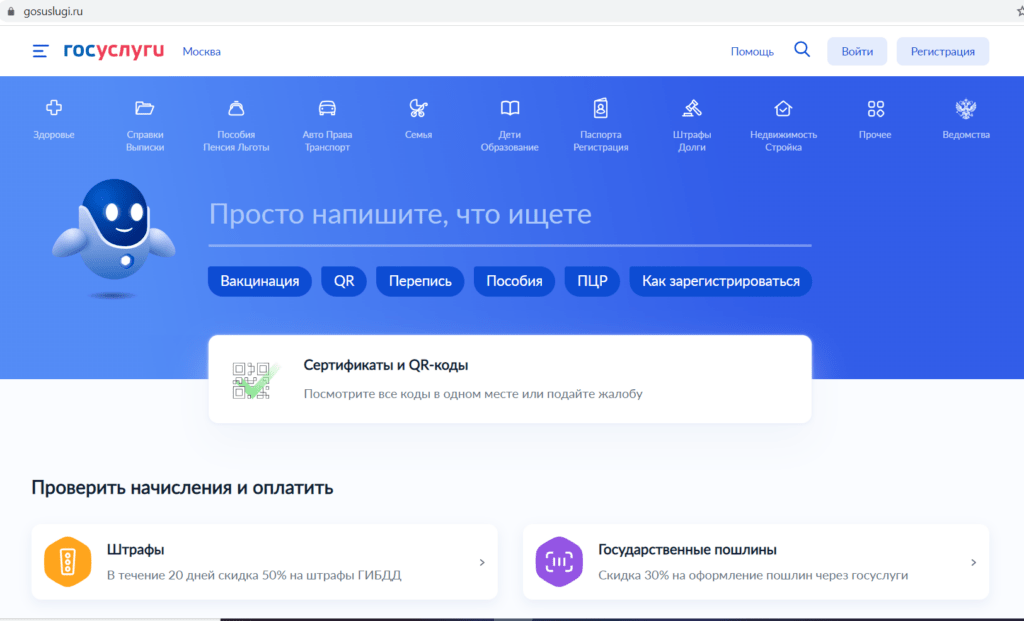
Task: Click the Войти button
Action: coord(857,52)
